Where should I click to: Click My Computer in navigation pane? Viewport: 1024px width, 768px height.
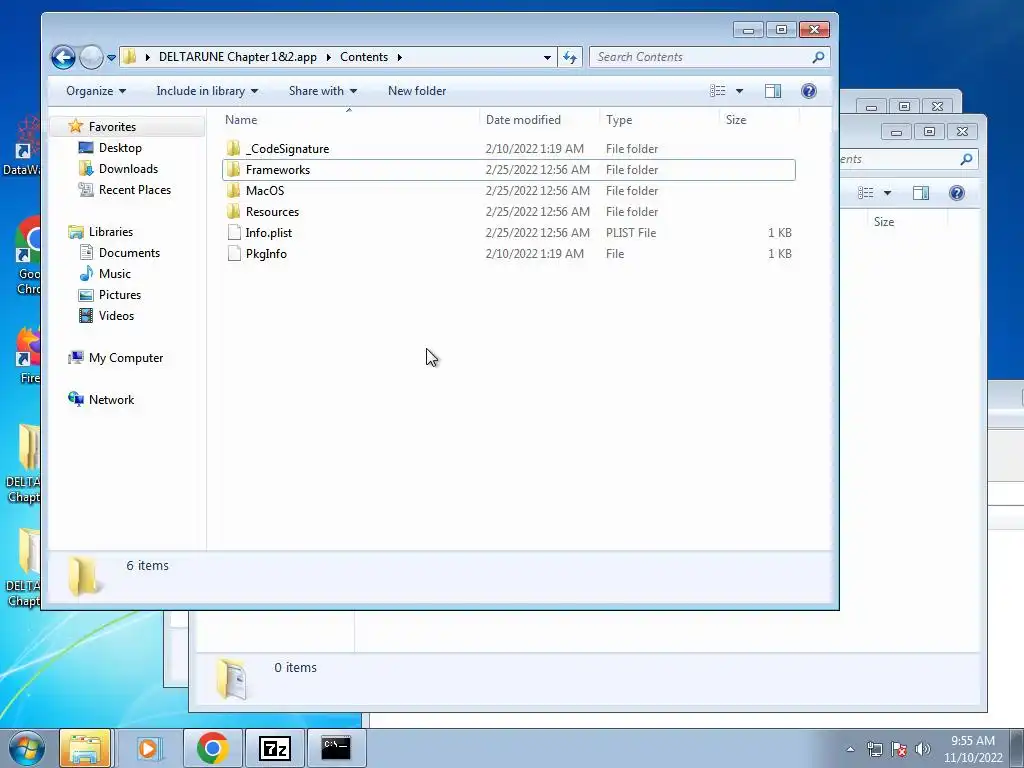click(x=125, y=358)
